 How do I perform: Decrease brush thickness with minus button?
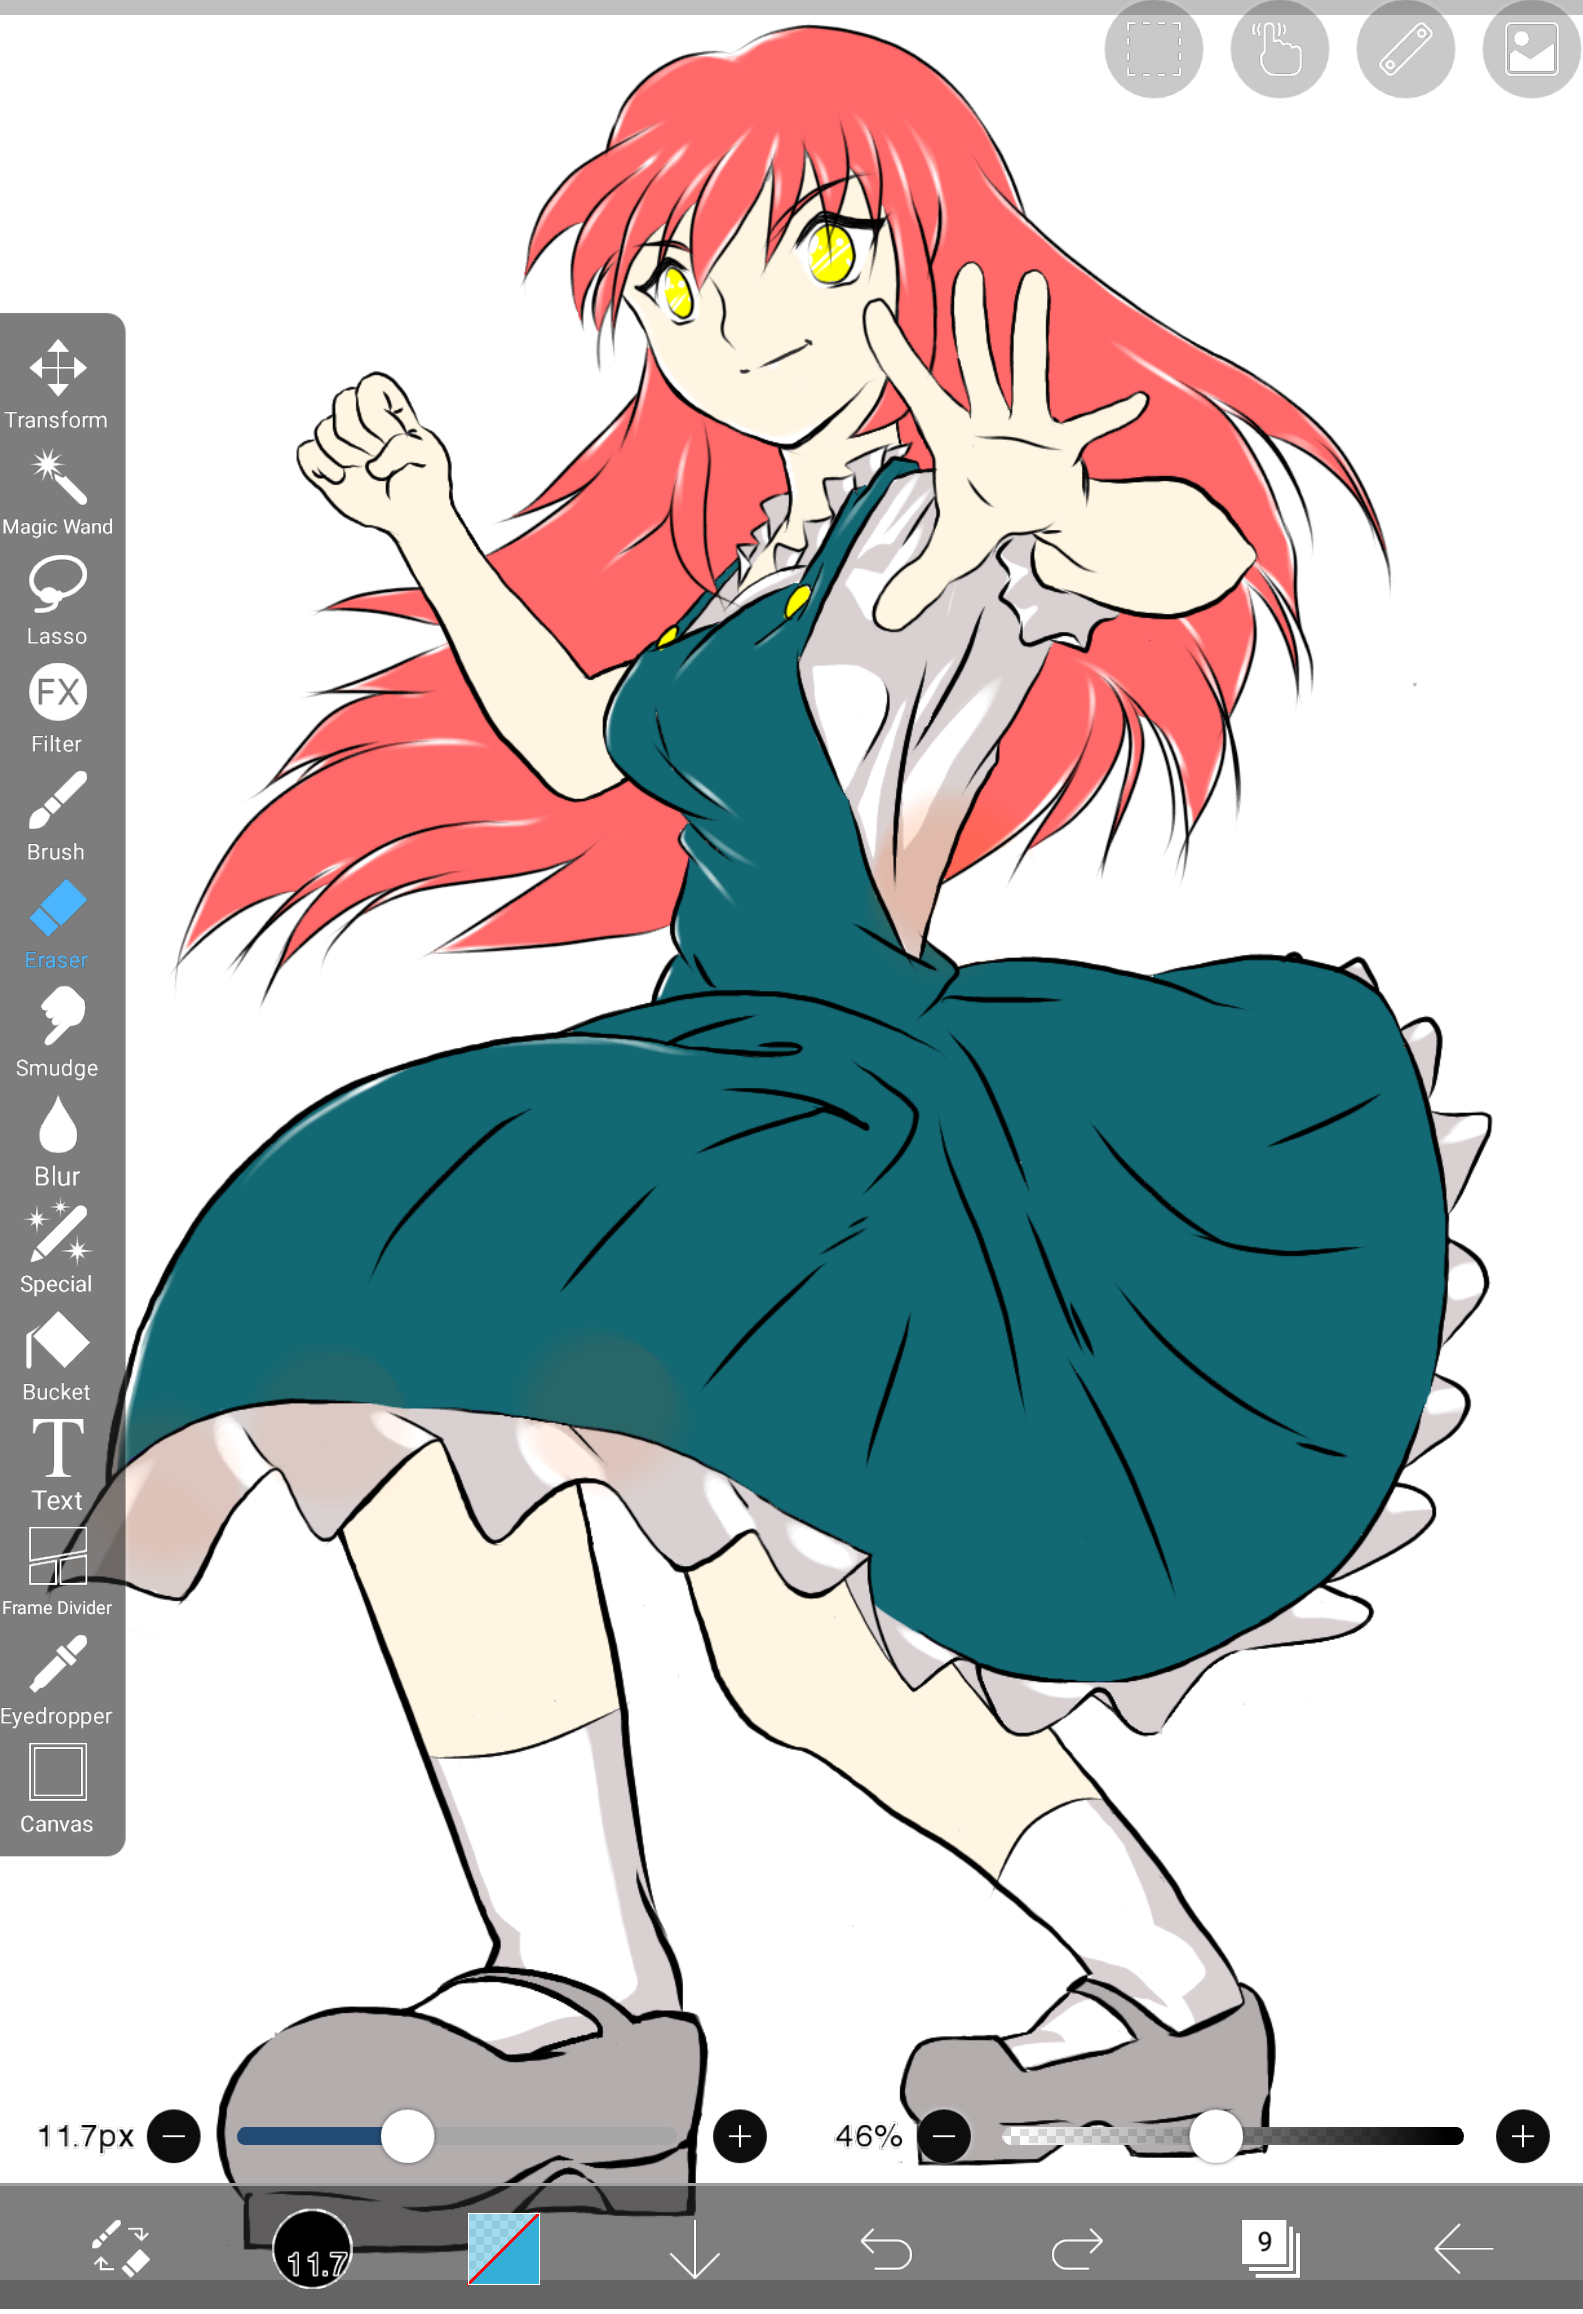(173, 2138)
